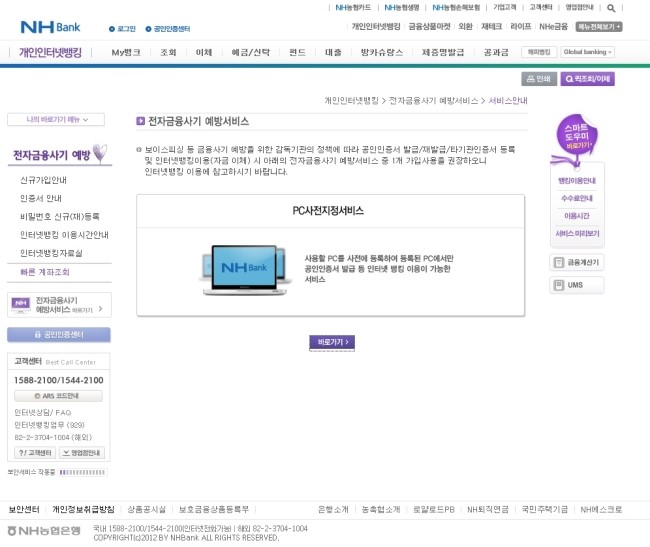This screenshot has width=650, height=547.
Task: Open 비밀번호 신규(재)등록 sidebar item
Action: pos(60,216)
